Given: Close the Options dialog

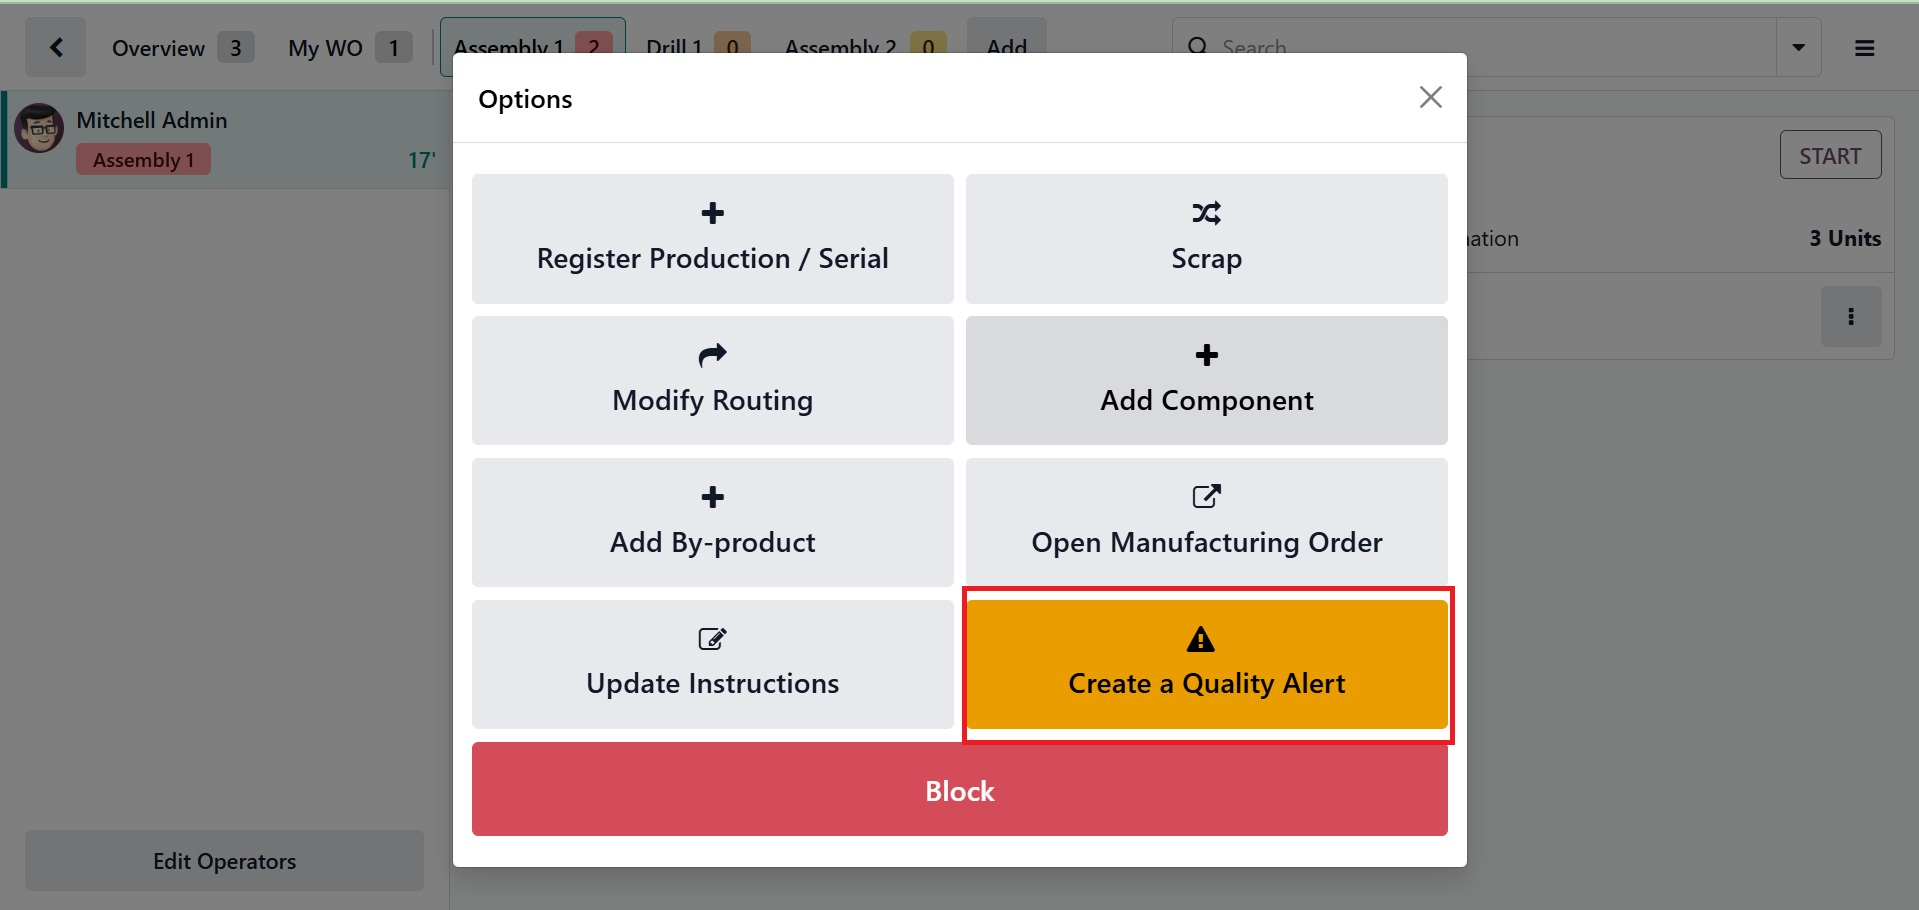Looking at the screenshot, I should pyautogui.click(x=1431, y=97).
